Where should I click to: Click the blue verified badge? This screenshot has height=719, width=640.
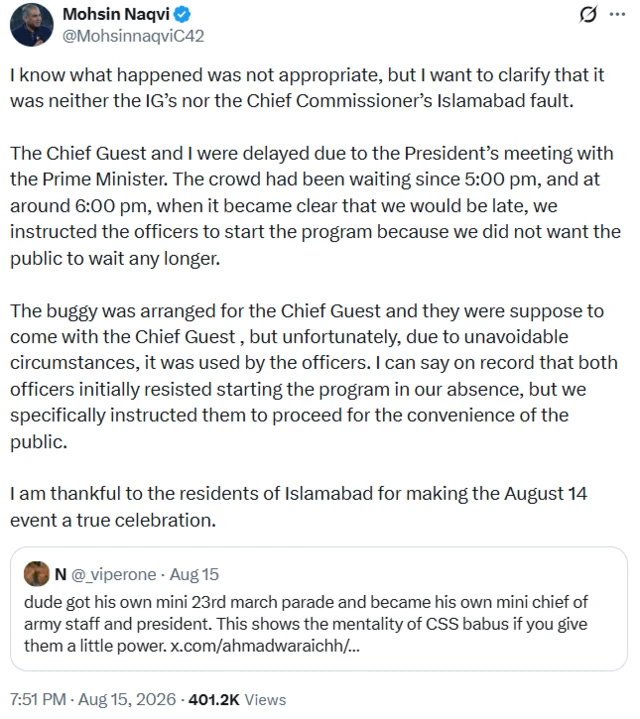tap(182, 15)
